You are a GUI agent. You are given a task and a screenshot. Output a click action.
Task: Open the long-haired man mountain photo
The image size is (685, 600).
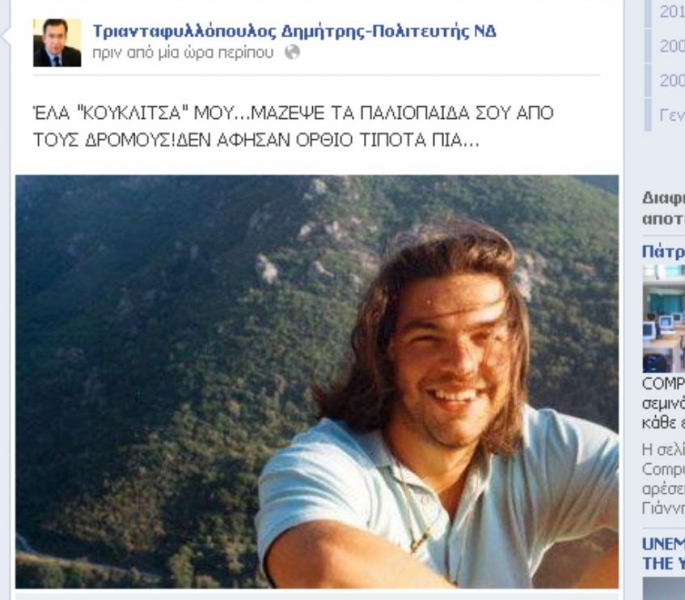[x=317, y=382]
